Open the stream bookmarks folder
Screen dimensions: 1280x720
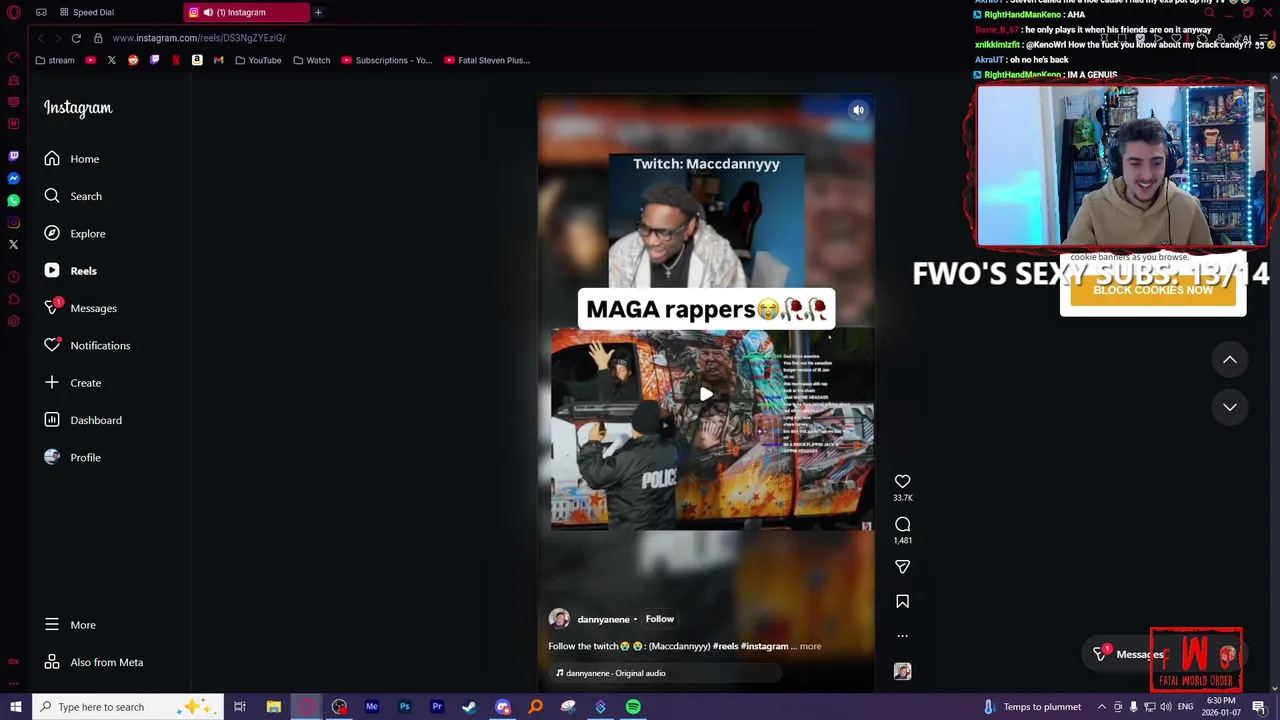click(54, 60)
